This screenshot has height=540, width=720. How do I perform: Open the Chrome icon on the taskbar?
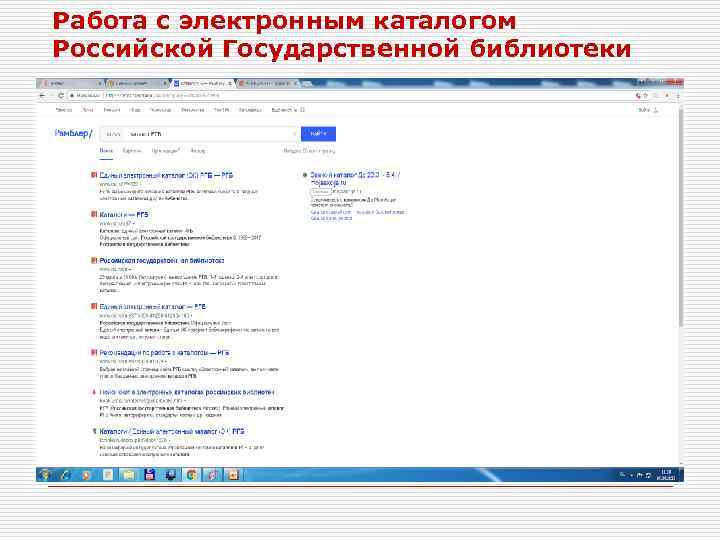point(191,474)
